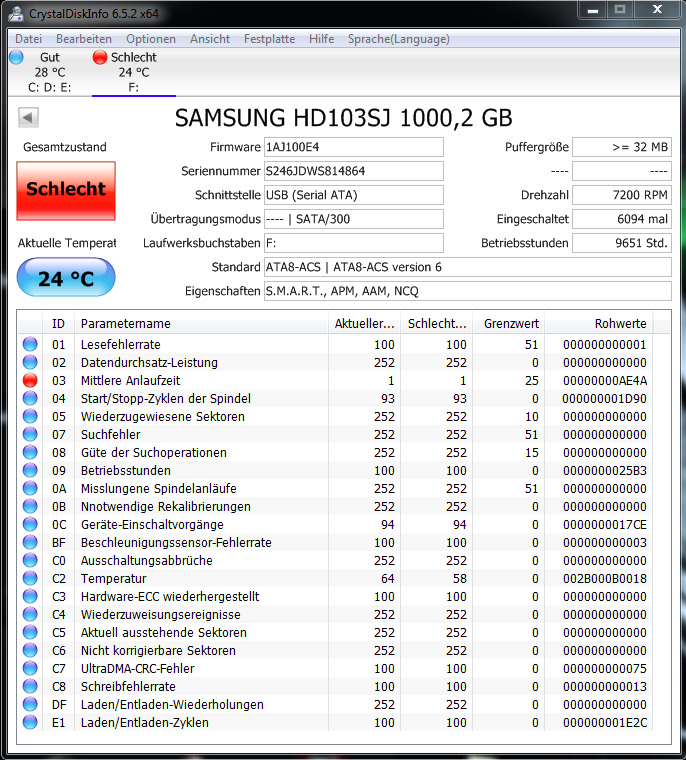Click status orb for Aktuell ausstehende Sektoren
Image resolution: width=686 pixels, height=760 pixels.
coord(30,633)
